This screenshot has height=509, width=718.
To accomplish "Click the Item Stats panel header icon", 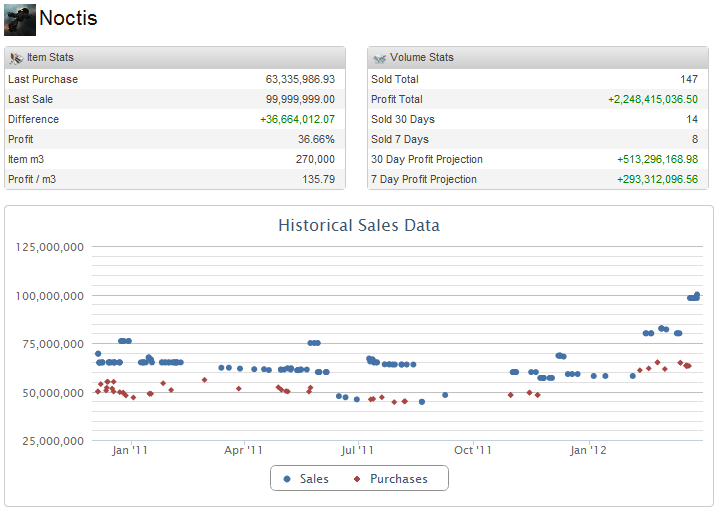I will pos(16,58).
